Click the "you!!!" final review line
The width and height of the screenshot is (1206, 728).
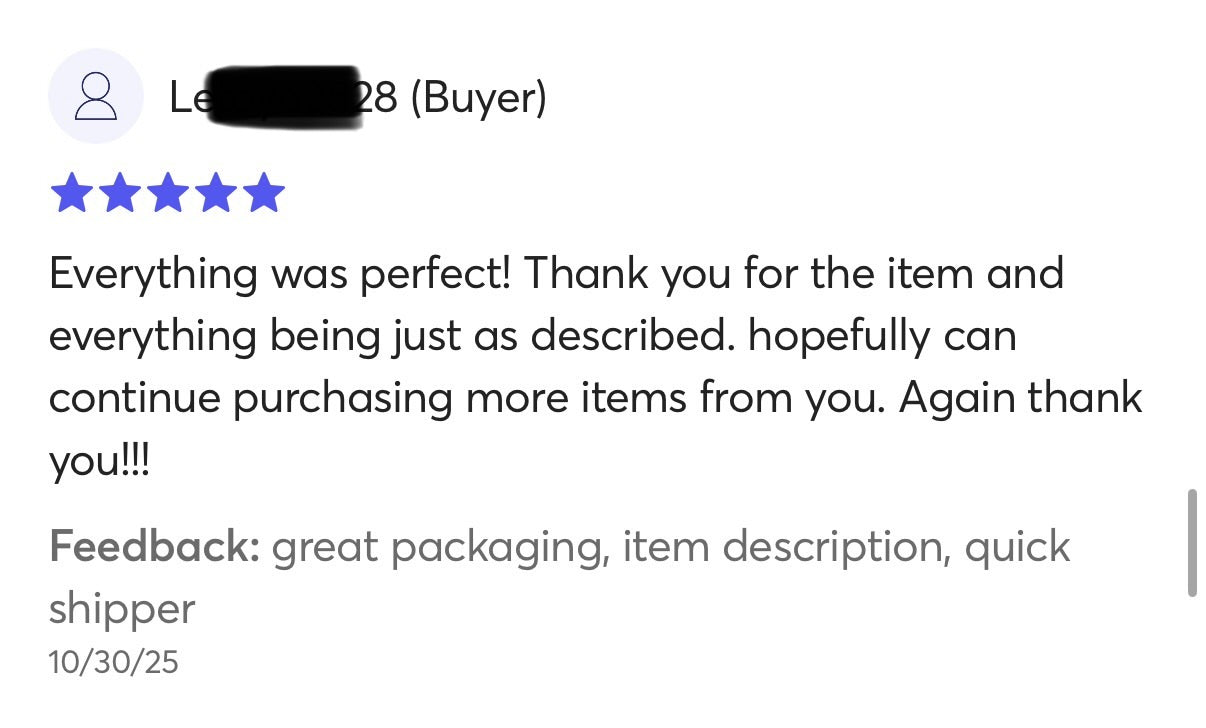click(x=99, y=460)
